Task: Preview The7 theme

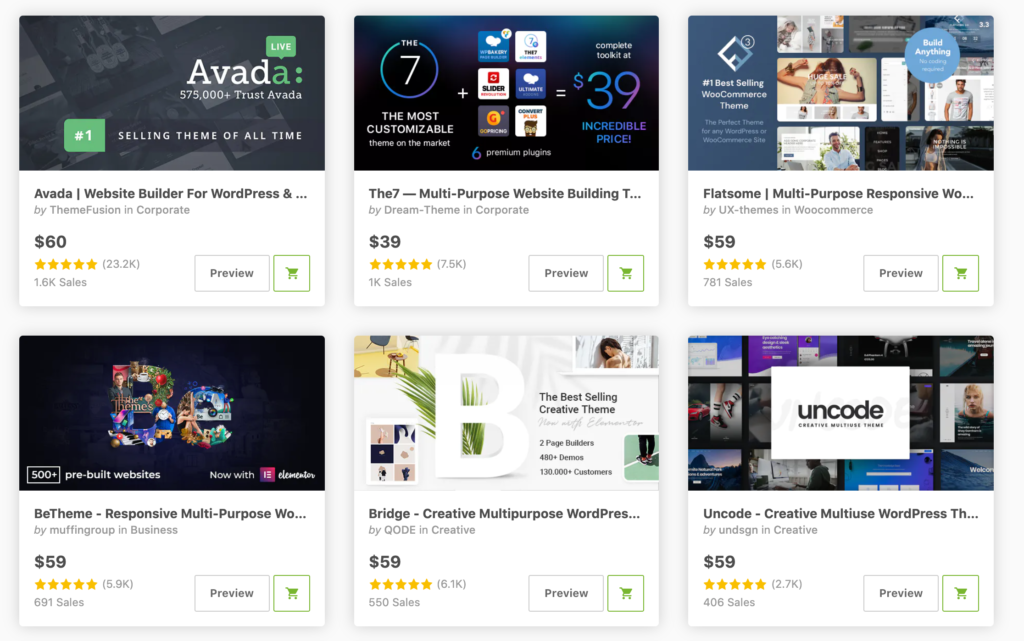Action: tap(566, 273)
